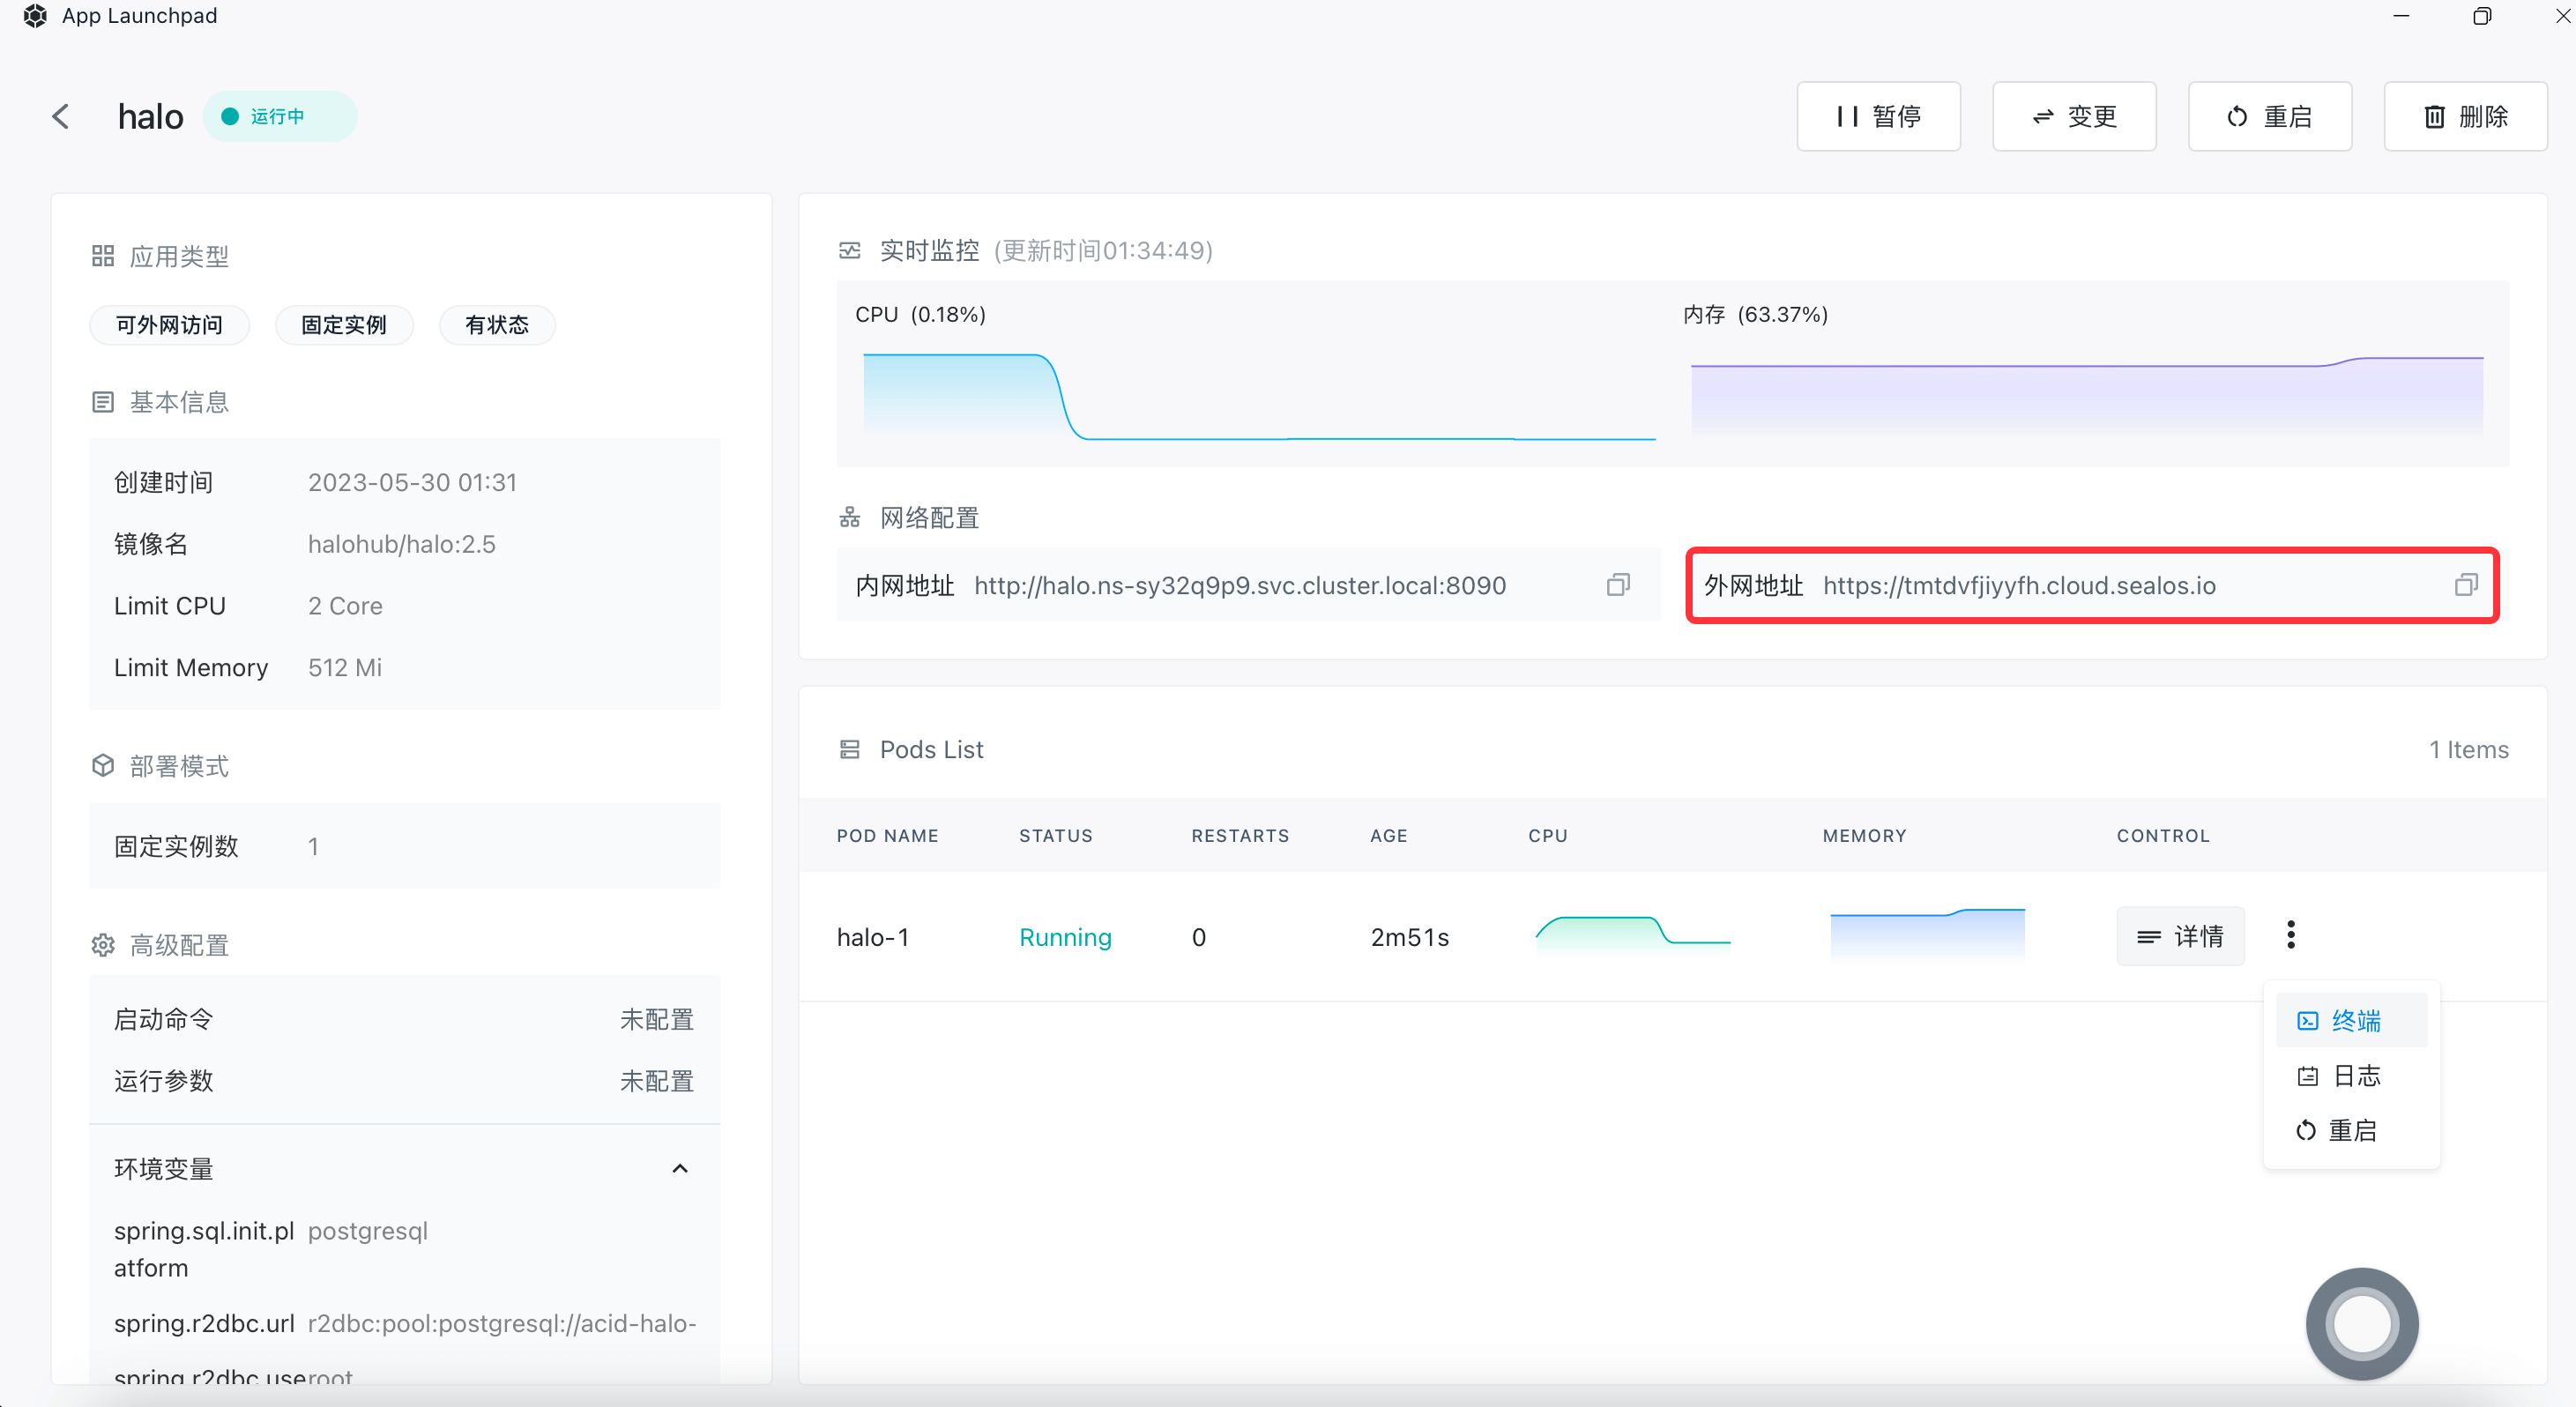The width and height of the screenshot is (2576, 1407).
Task: Click the App Launchpad logo icon
Action: click(x=35, y=16)
